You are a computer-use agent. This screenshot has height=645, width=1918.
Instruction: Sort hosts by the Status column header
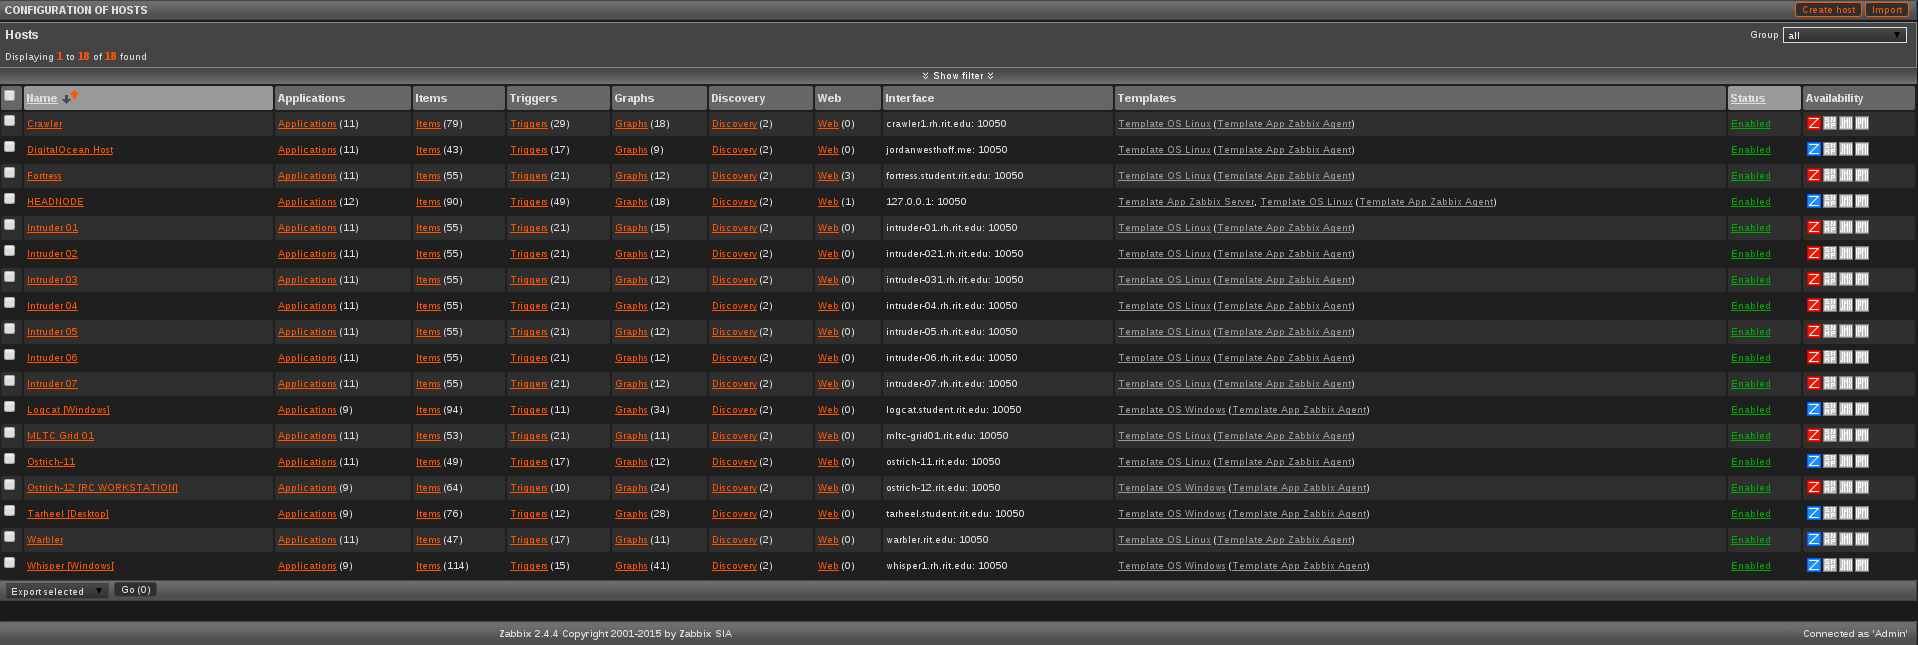pyautogui.click(x=1747, y=98)
